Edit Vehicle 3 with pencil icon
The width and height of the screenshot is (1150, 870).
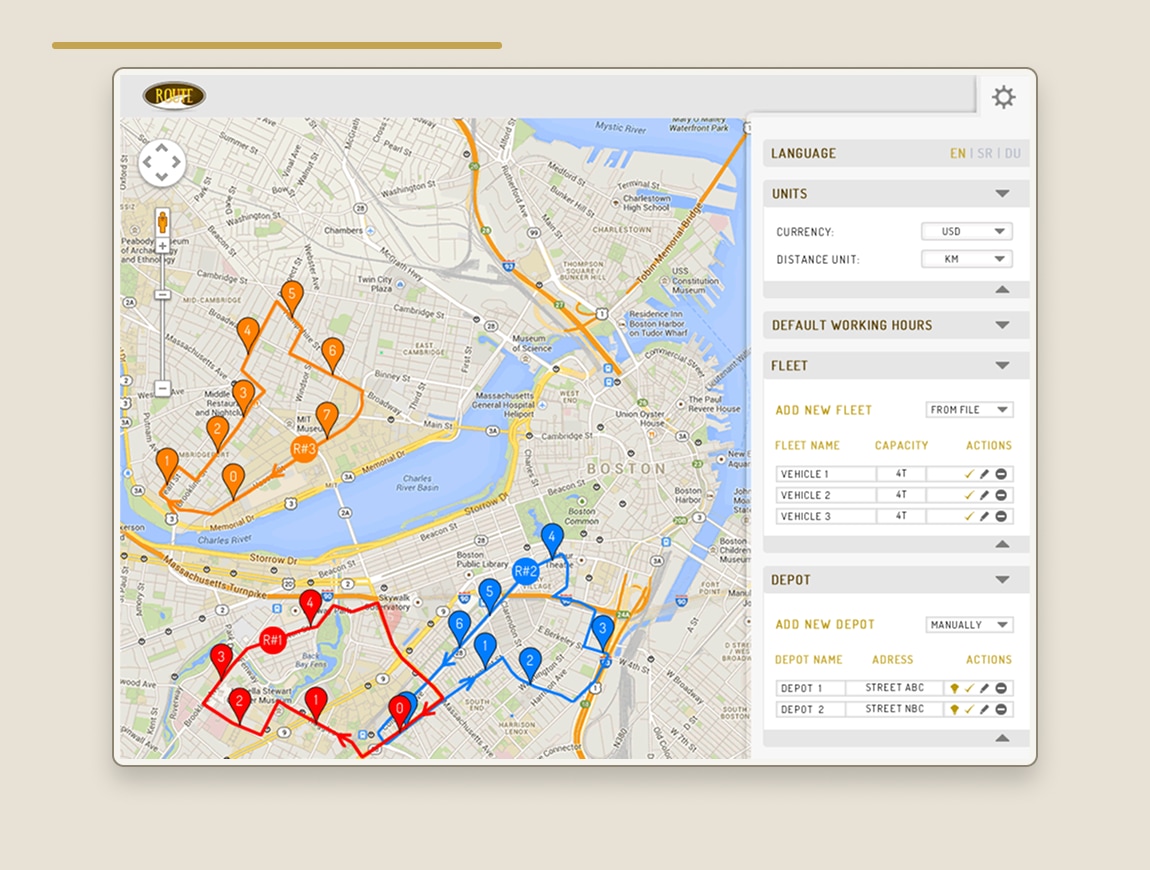(984, 516)
